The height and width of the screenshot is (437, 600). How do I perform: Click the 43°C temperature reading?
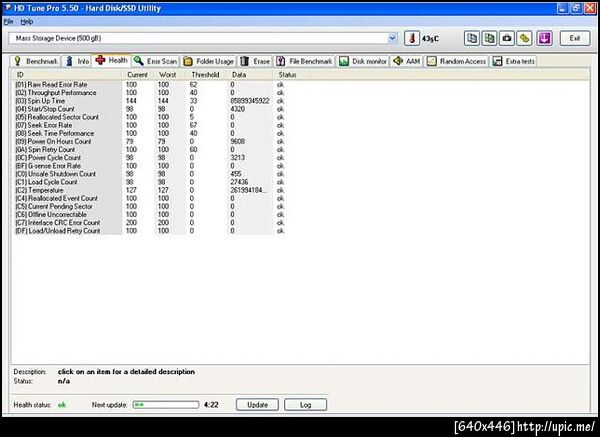(x=430, y=39)
